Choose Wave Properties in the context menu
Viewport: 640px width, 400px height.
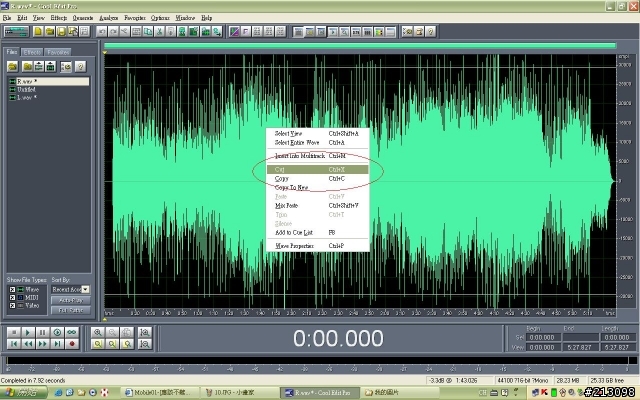coord(318,246)
